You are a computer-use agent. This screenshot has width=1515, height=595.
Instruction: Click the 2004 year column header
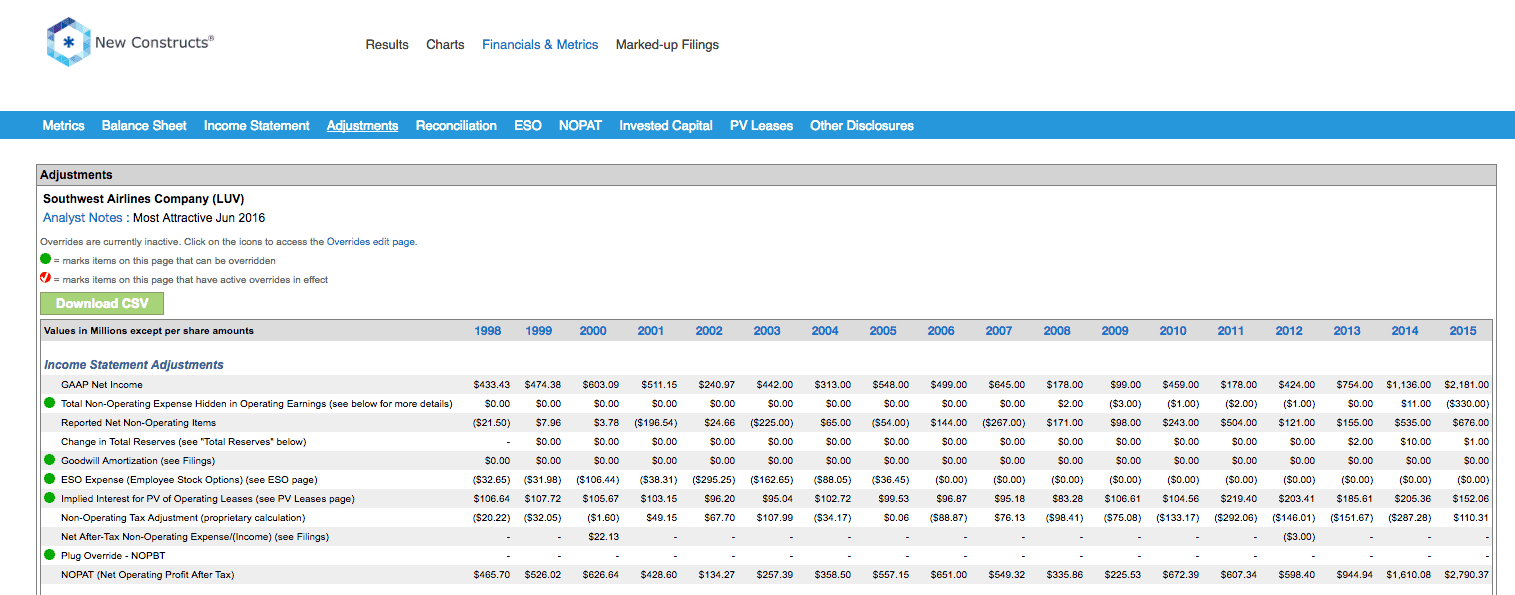click(x=825, y=330)
